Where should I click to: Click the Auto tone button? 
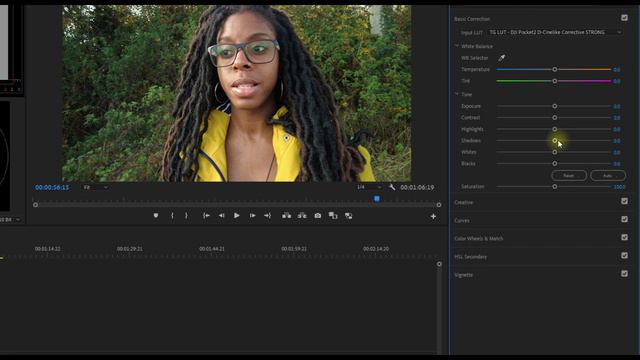tap(608, 176)
